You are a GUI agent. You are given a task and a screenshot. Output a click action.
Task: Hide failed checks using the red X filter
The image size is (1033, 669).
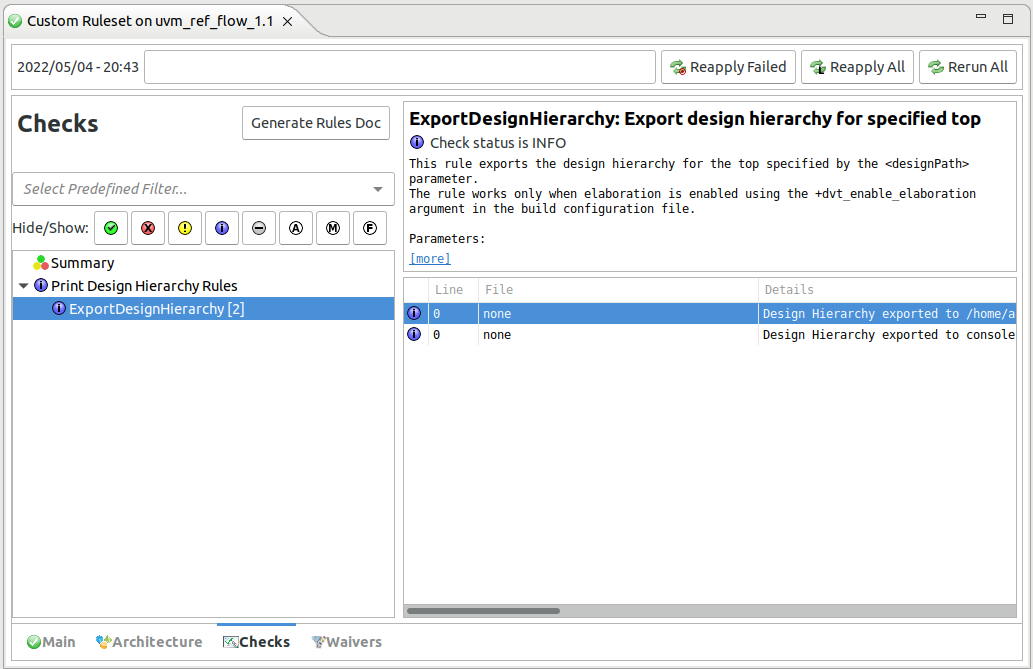tap(148, 228)
